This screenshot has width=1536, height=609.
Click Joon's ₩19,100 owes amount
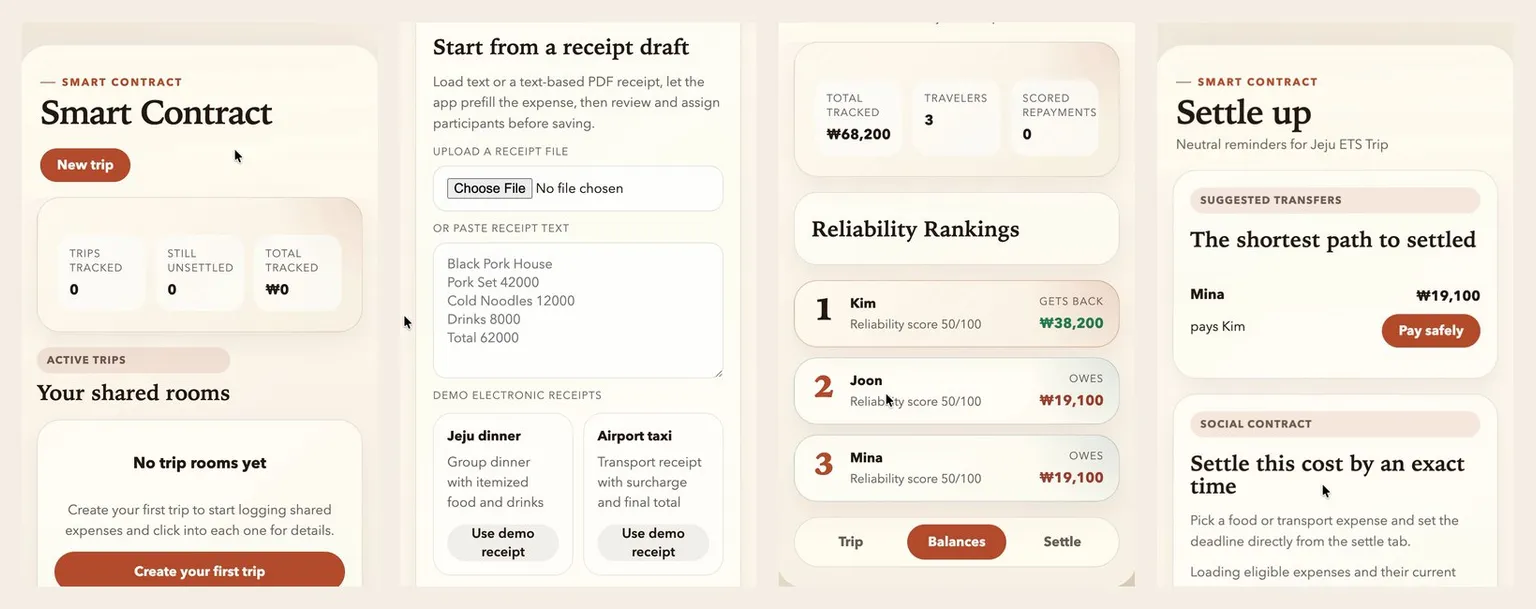1071,400
